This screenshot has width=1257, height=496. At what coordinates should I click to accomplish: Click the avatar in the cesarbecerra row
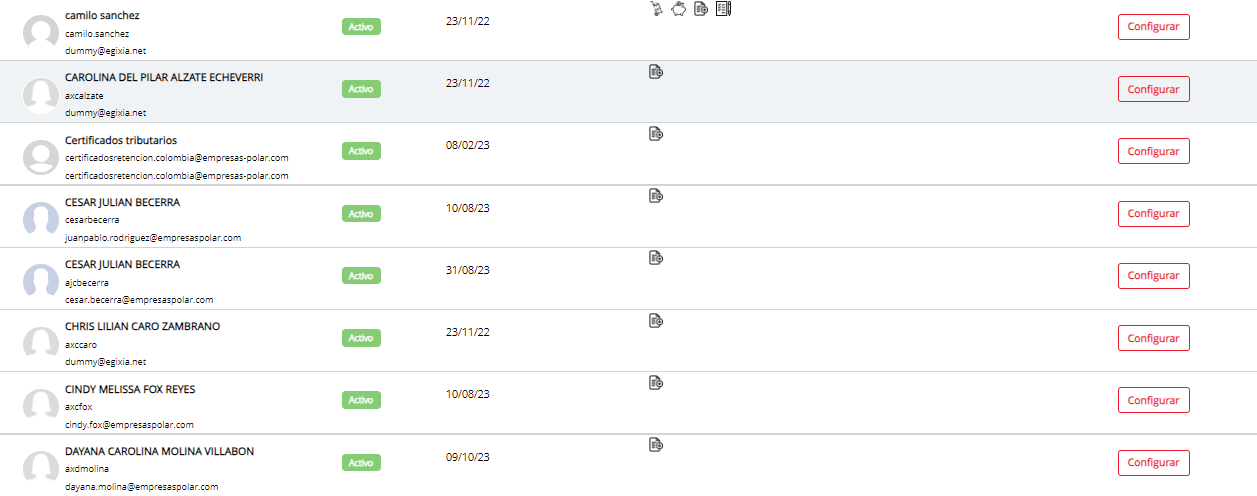point(41,220)
